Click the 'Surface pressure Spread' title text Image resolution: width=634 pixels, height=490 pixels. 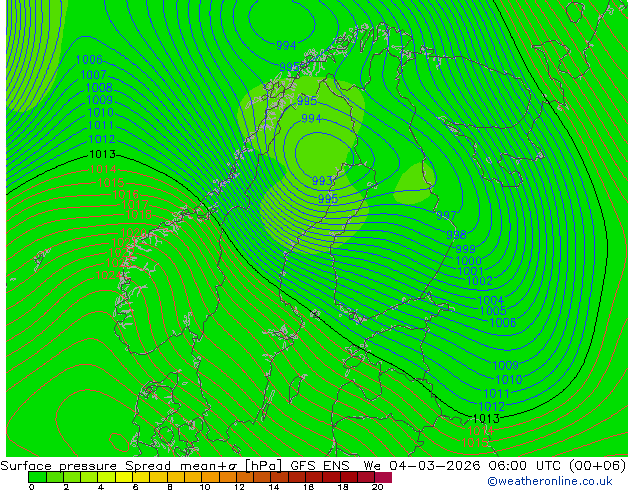[86, 466]
